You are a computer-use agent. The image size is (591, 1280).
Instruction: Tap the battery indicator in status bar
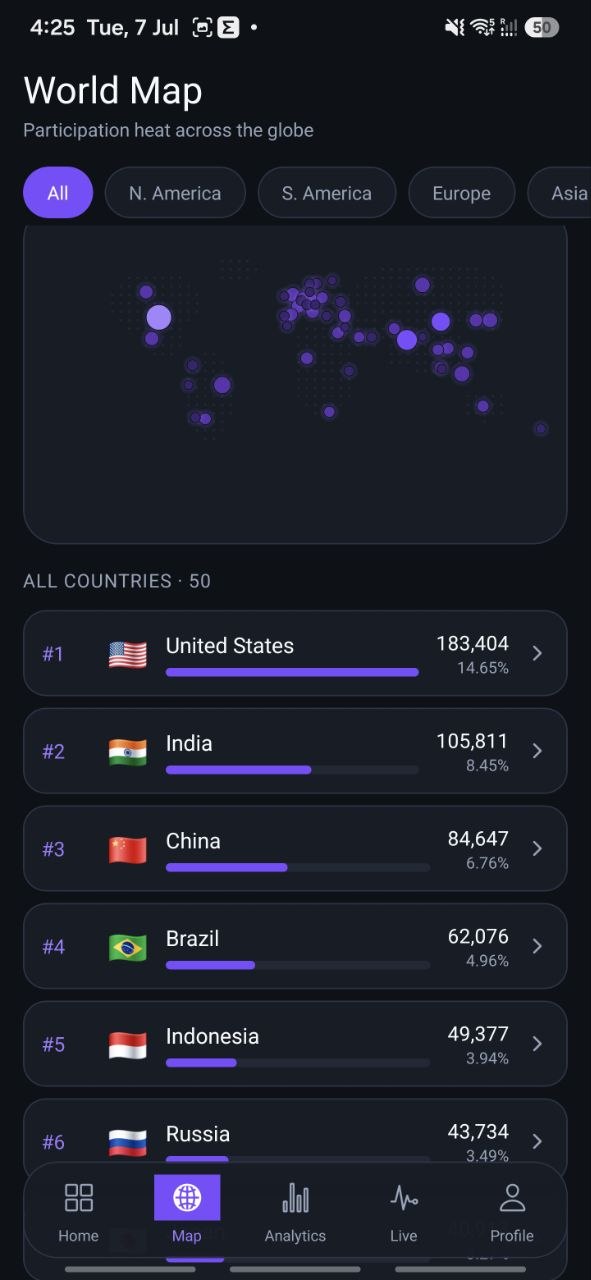[x=542, y=28]
